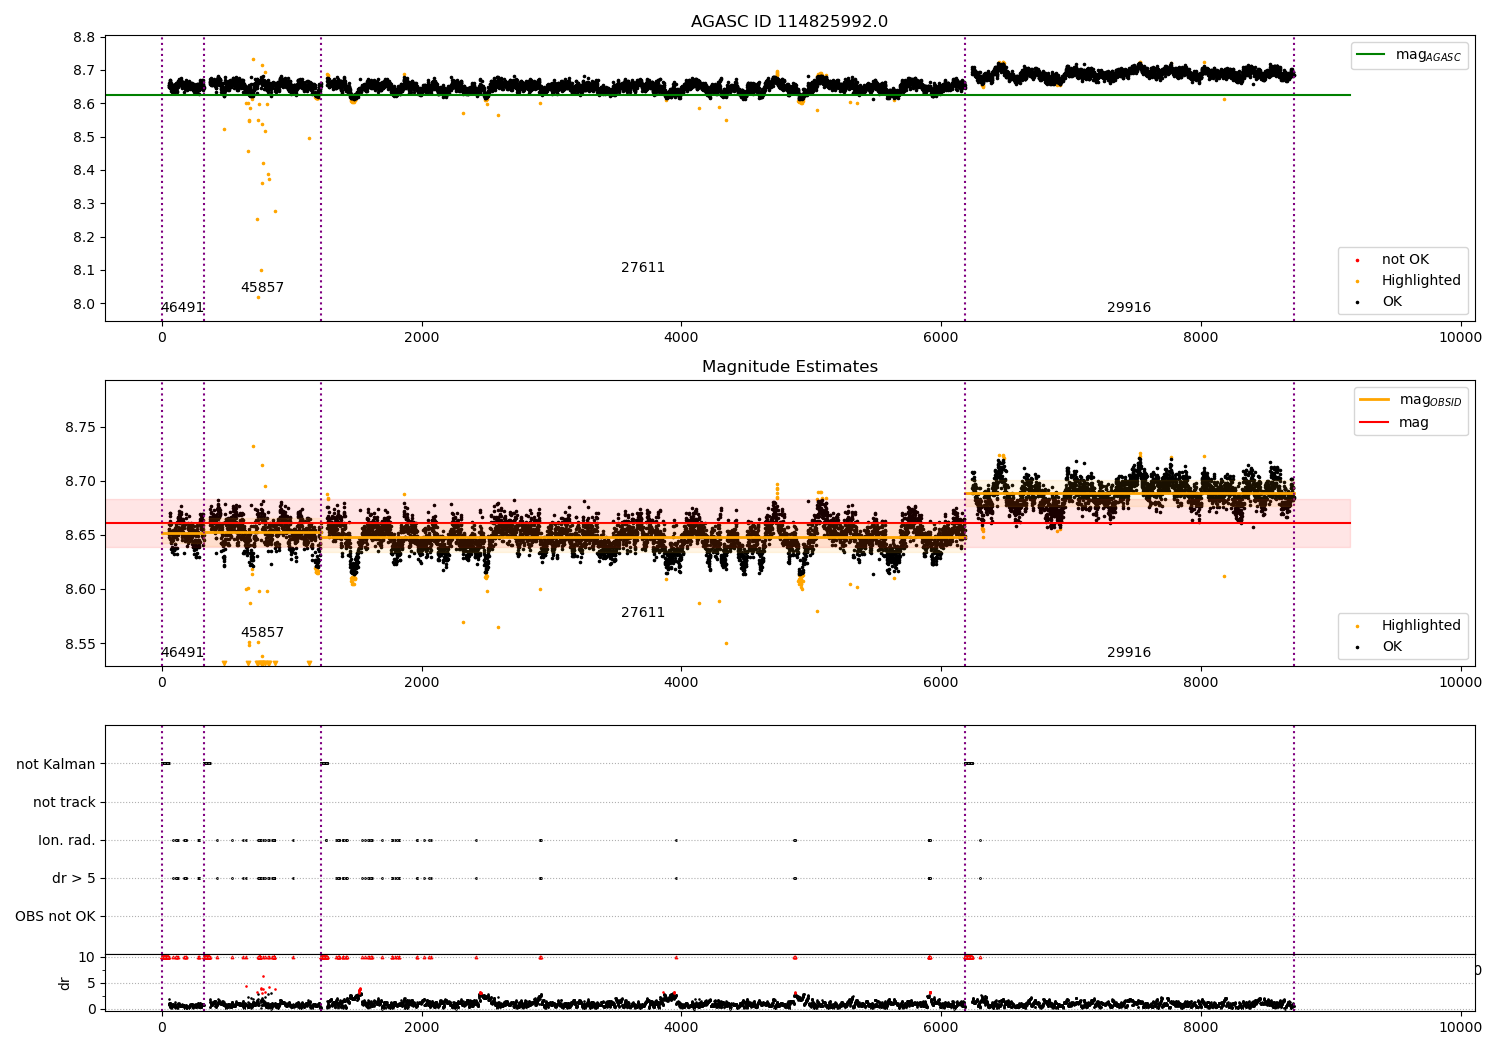The height and width of the screenshot is (1050, 1500).
Task: Click y-axis tick 8.8 in the top plot
Action: pyautogui.click(x=85, y=37)
